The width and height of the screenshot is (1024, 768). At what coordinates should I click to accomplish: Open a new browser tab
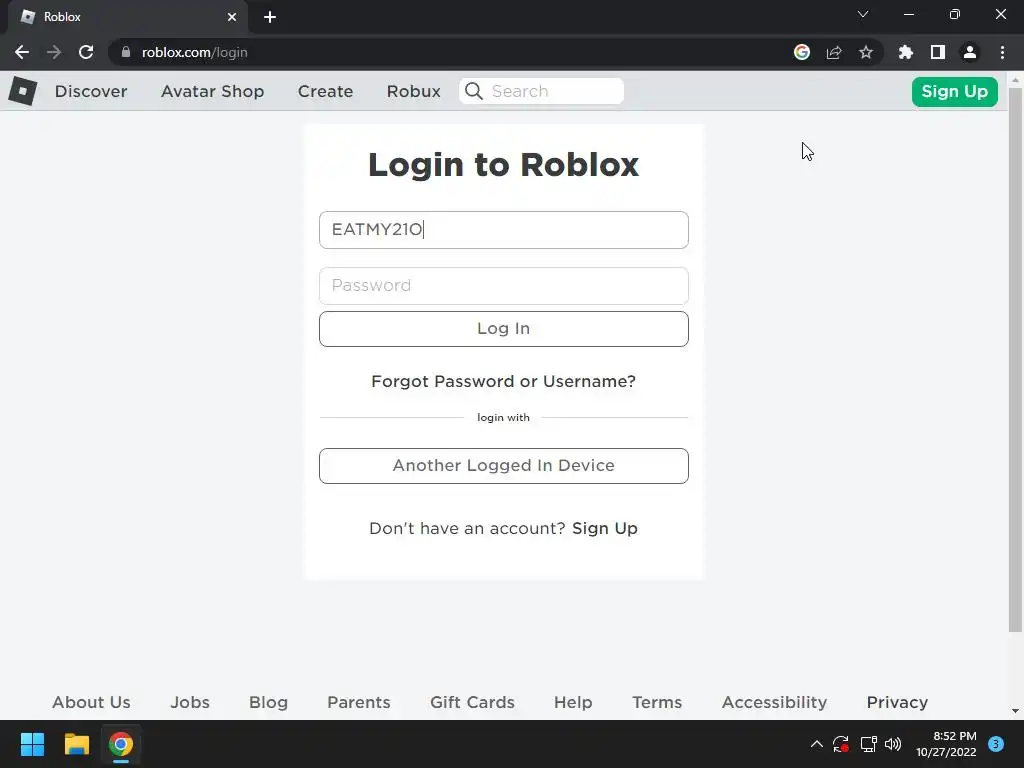coord(270,17)
